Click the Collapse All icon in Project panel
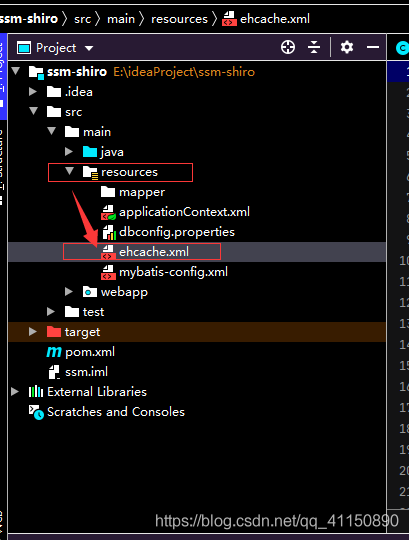This screenshot has height=540, width=409. [x=314, y=47]
